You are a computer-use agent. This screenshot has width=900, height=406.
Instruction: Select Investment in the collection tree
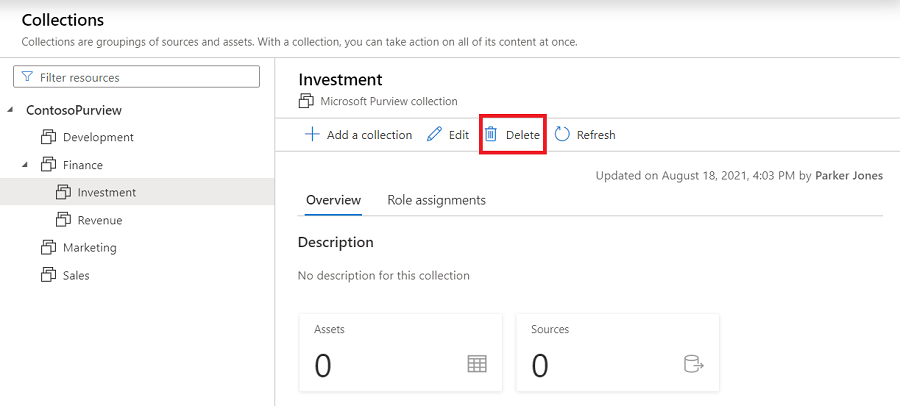point(106,192)
